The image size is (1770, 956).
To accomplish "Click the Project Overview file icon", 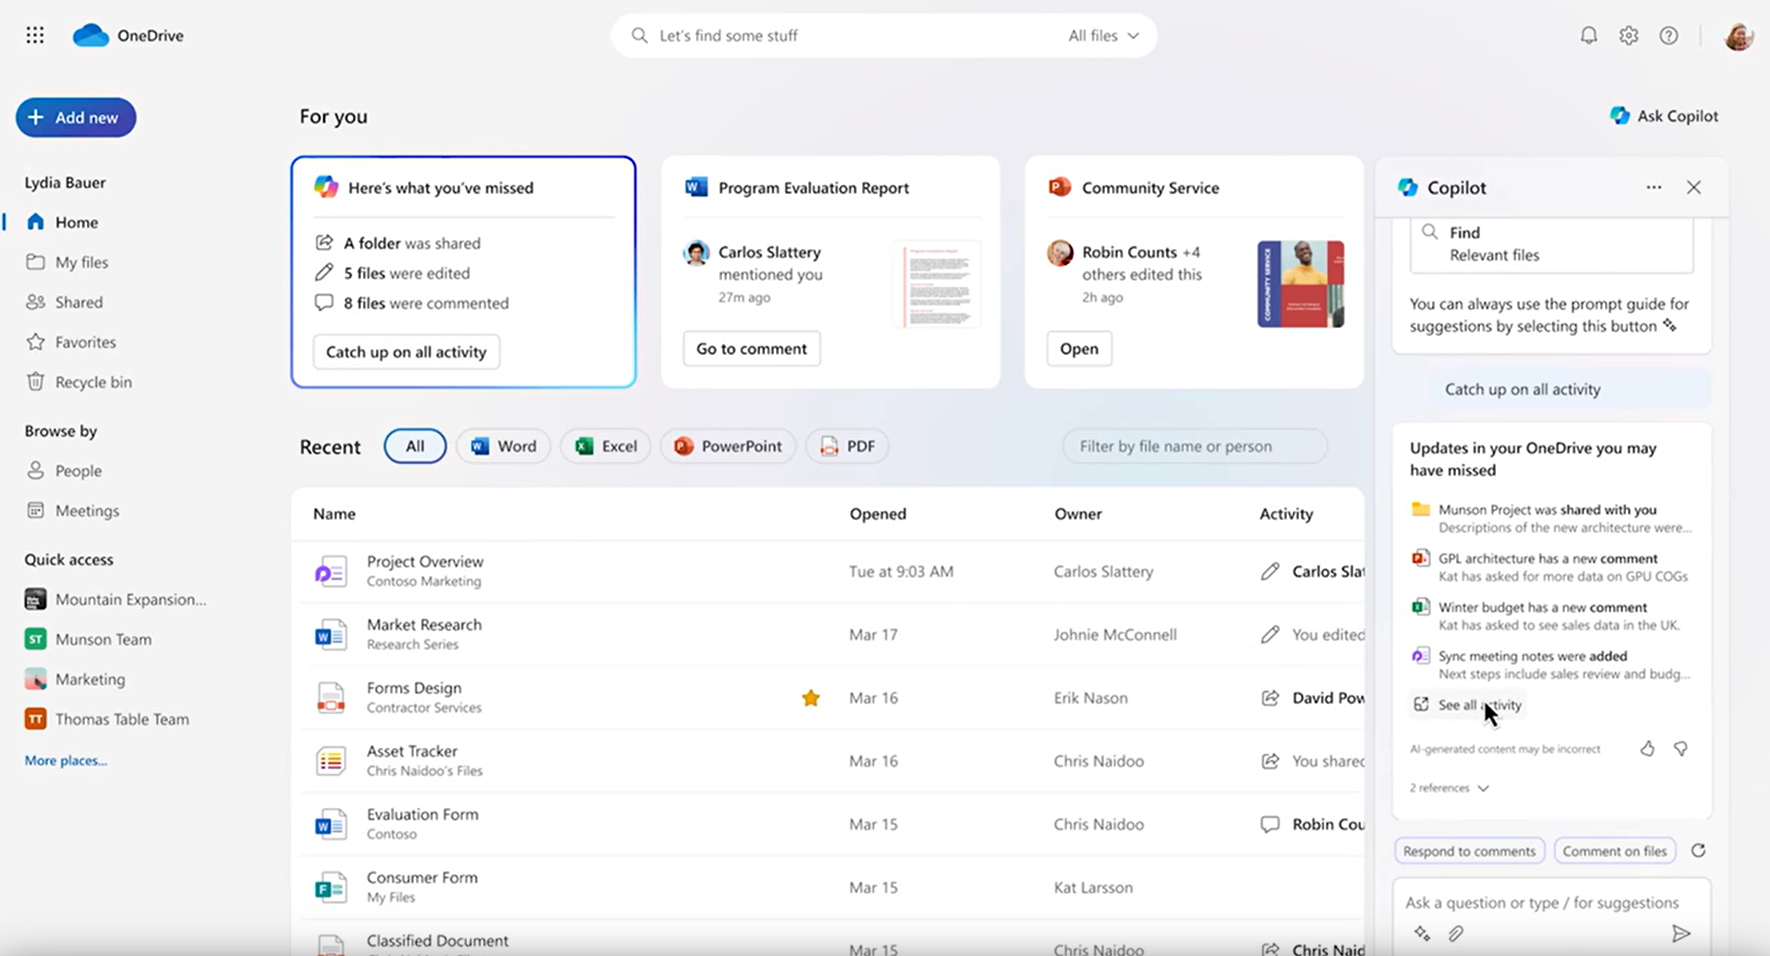I will pos(330,572).
